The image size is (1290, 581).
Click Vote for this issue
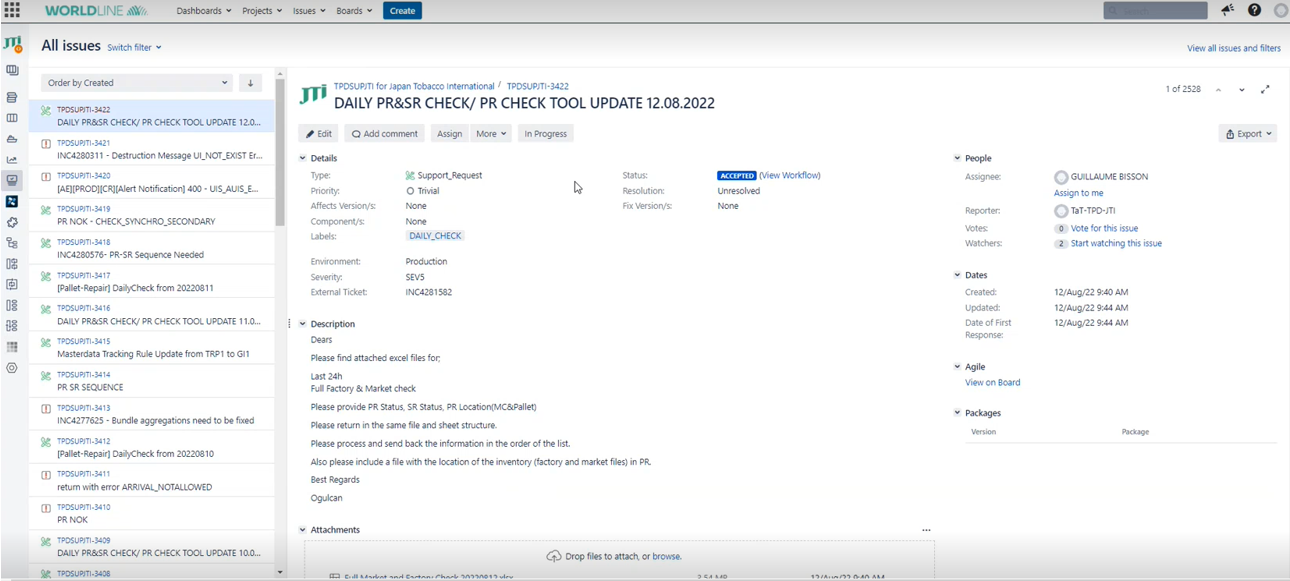tap(1104, 228)
